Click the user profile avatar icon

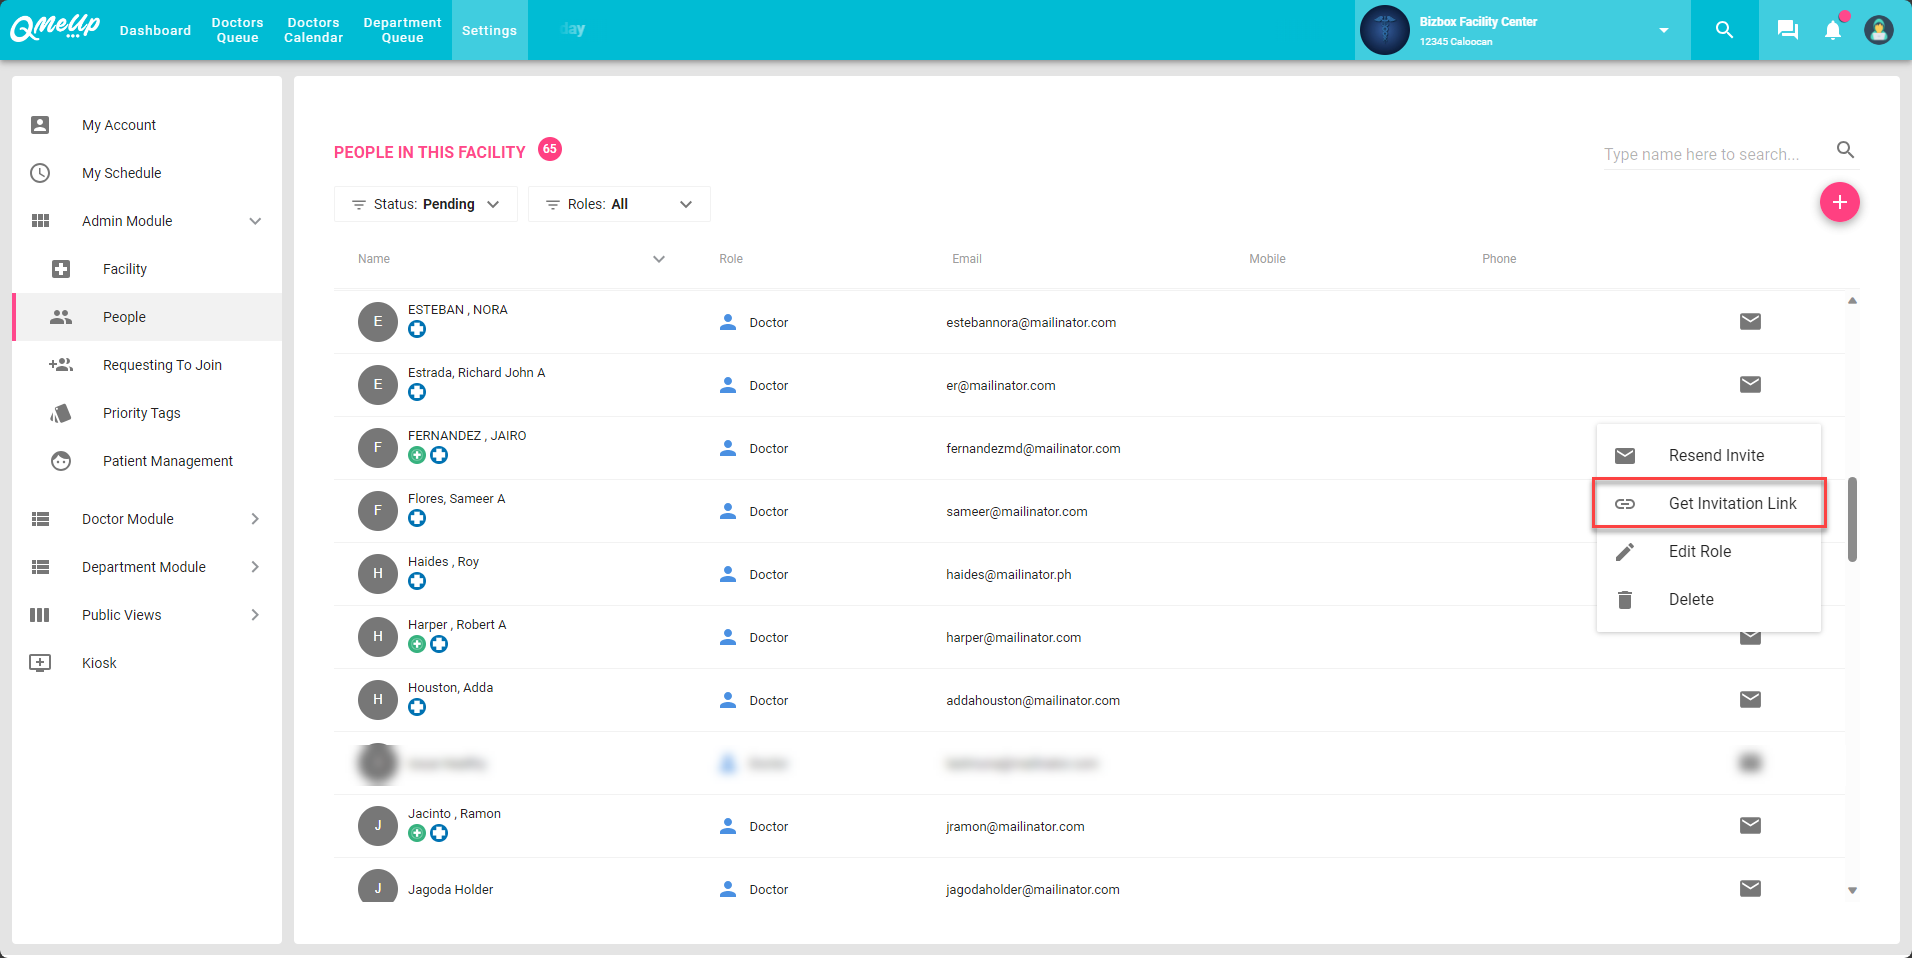tap(1878, 30)
